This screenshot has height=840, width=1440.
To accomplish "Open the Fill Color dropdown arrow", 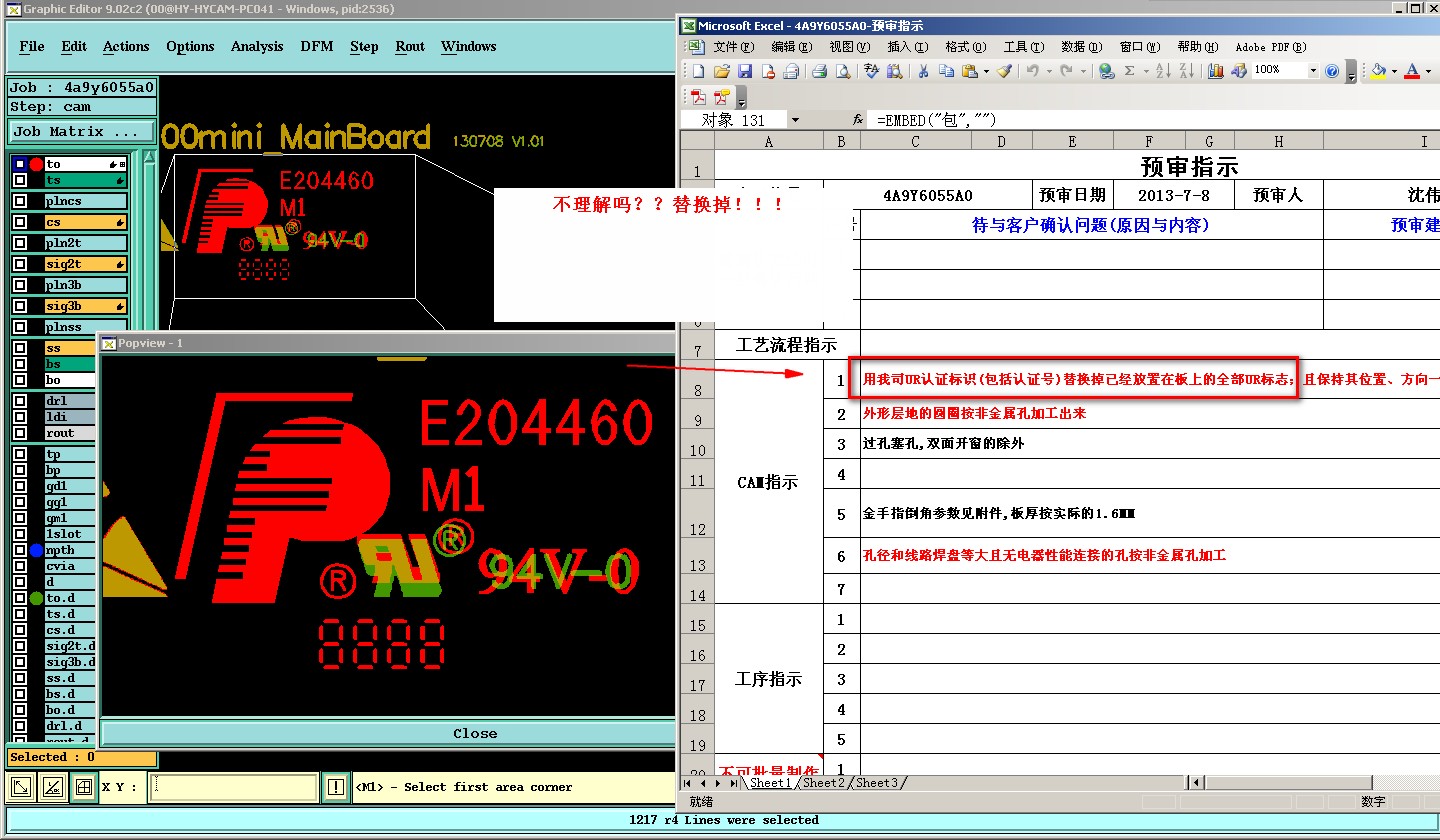I will 1393,71.
